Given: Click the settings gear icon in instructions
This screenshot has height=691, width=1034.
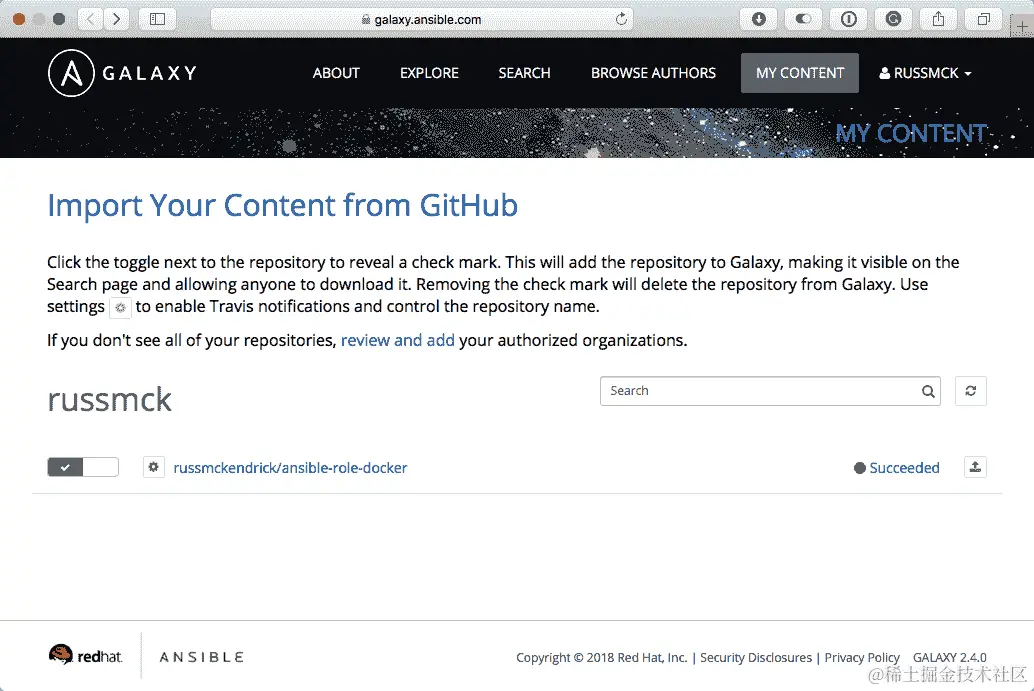Looking at the screenshot, I should point(120,307).
